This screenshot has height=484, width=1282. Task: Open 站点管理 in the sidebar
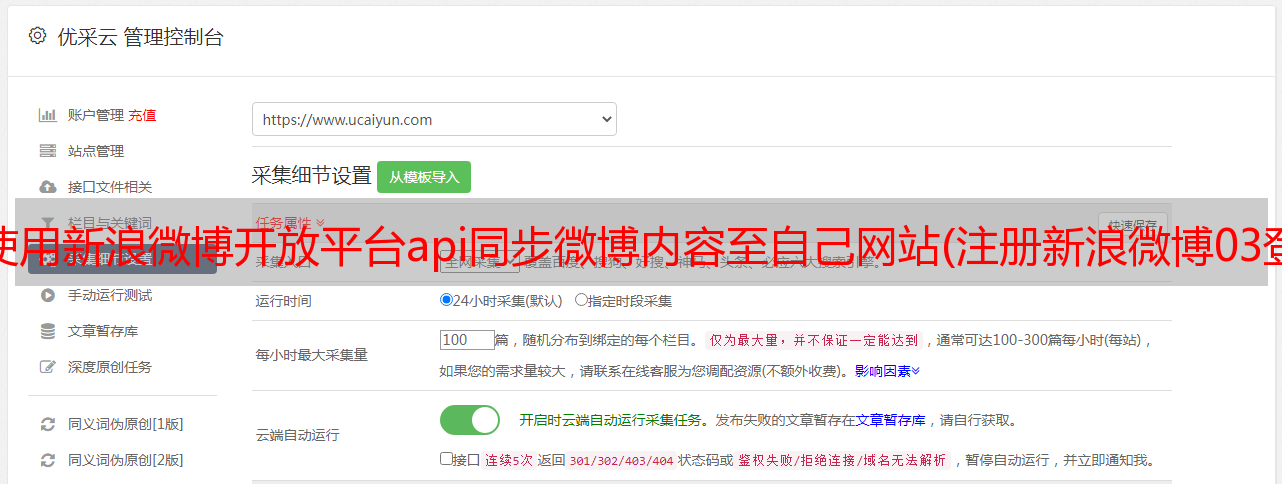click(96, 151)
